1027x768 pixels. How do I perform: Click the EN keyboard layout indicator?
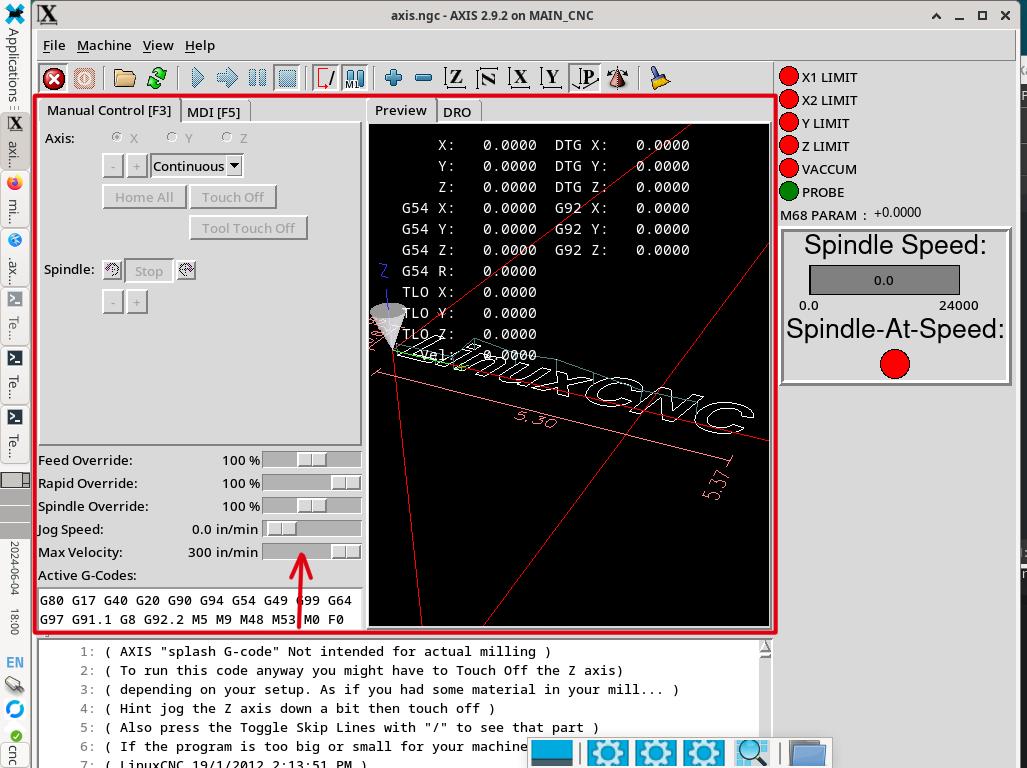(14, 662)
